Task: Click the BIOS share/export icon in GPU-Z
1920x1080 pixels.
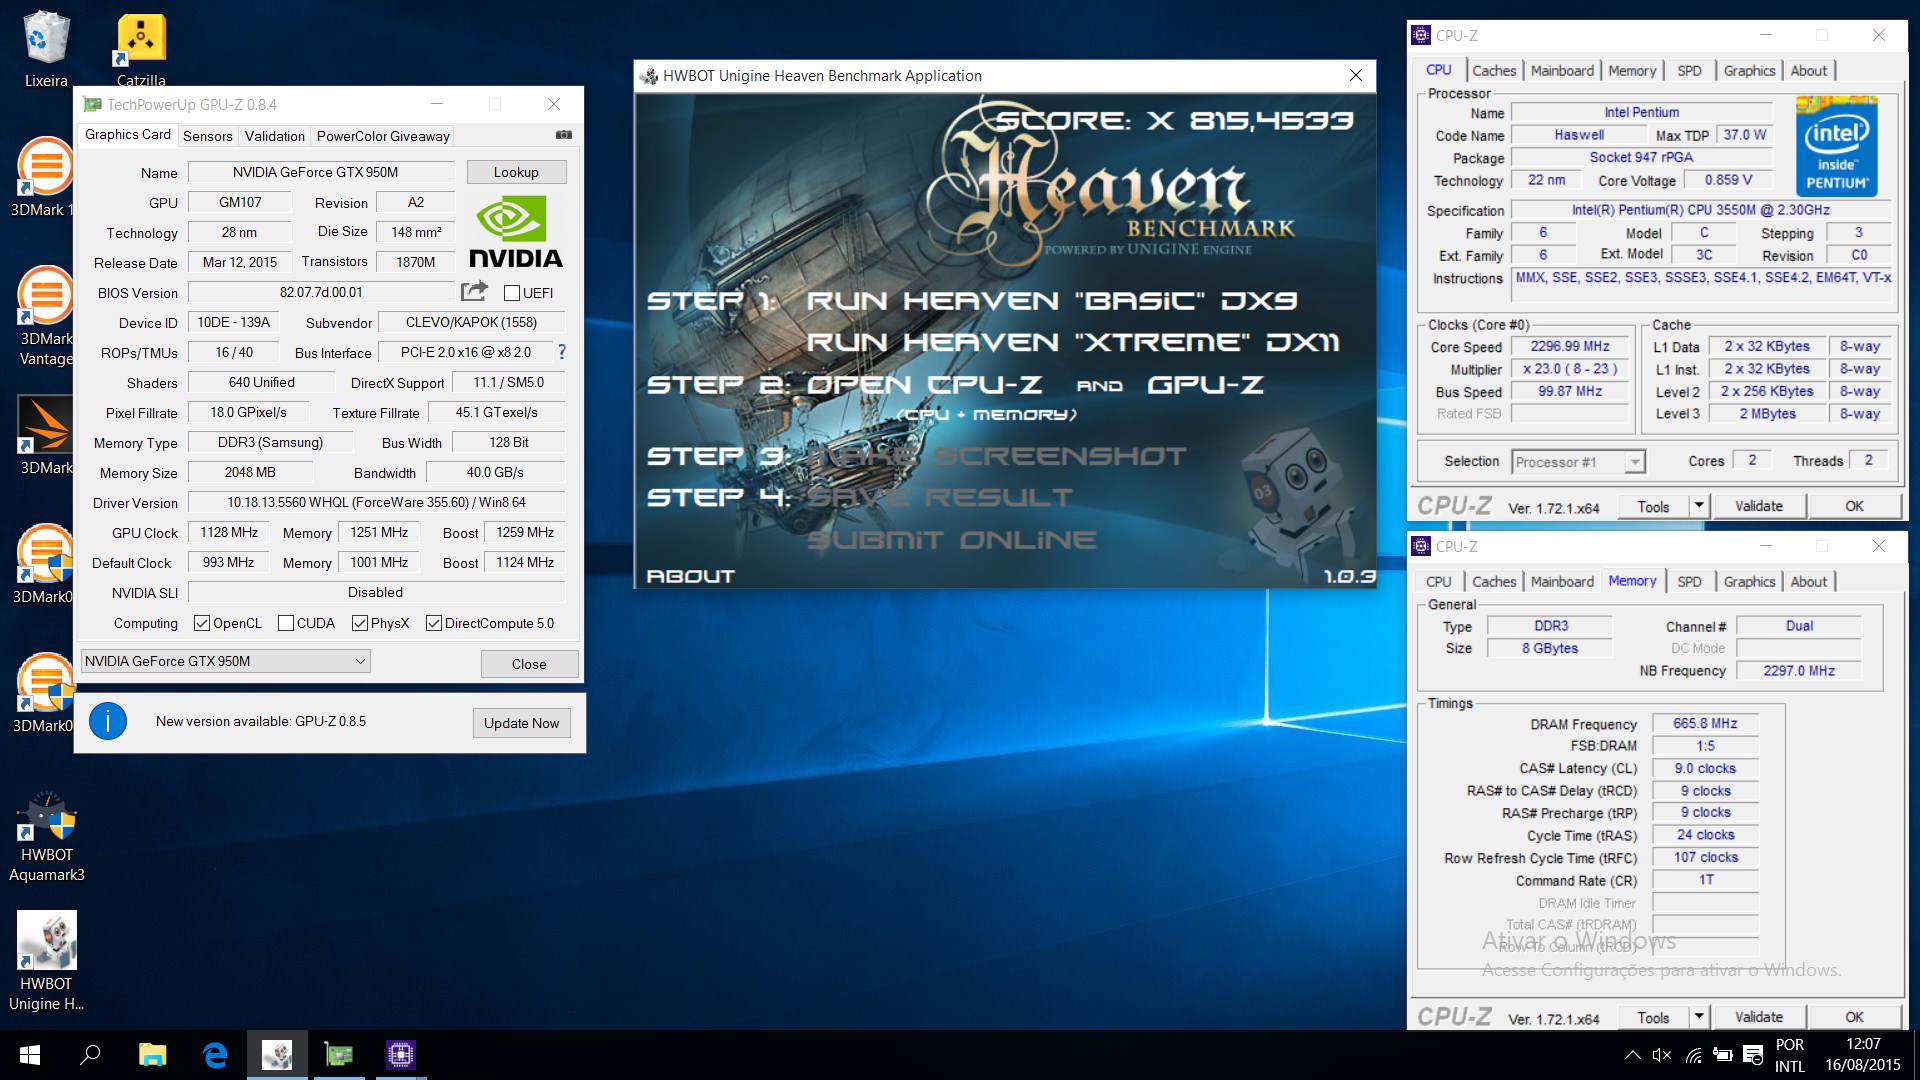Action: tap(474, 291)
